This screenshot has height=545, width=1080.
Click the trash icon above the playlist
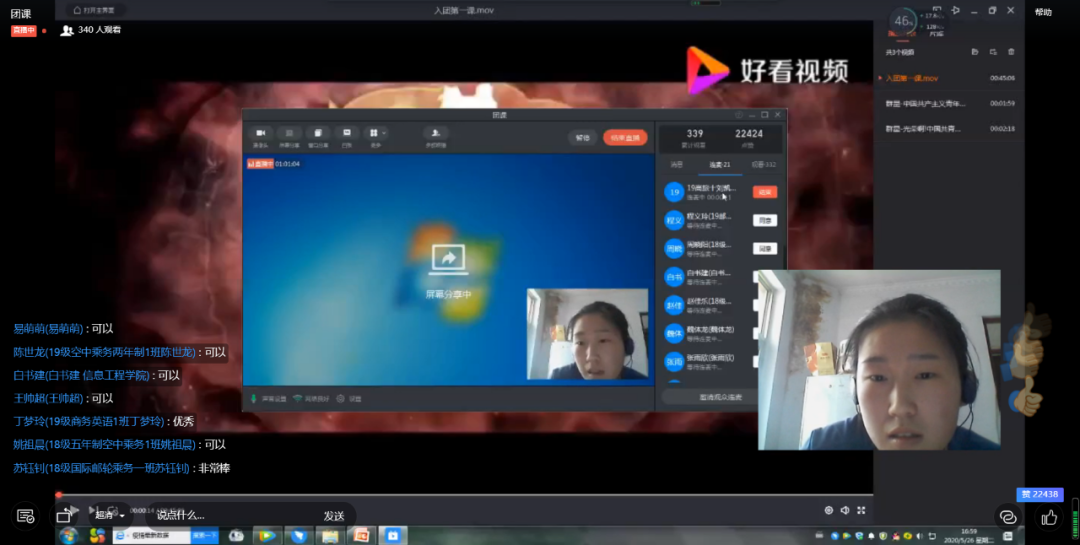[x=1011, y=52]
